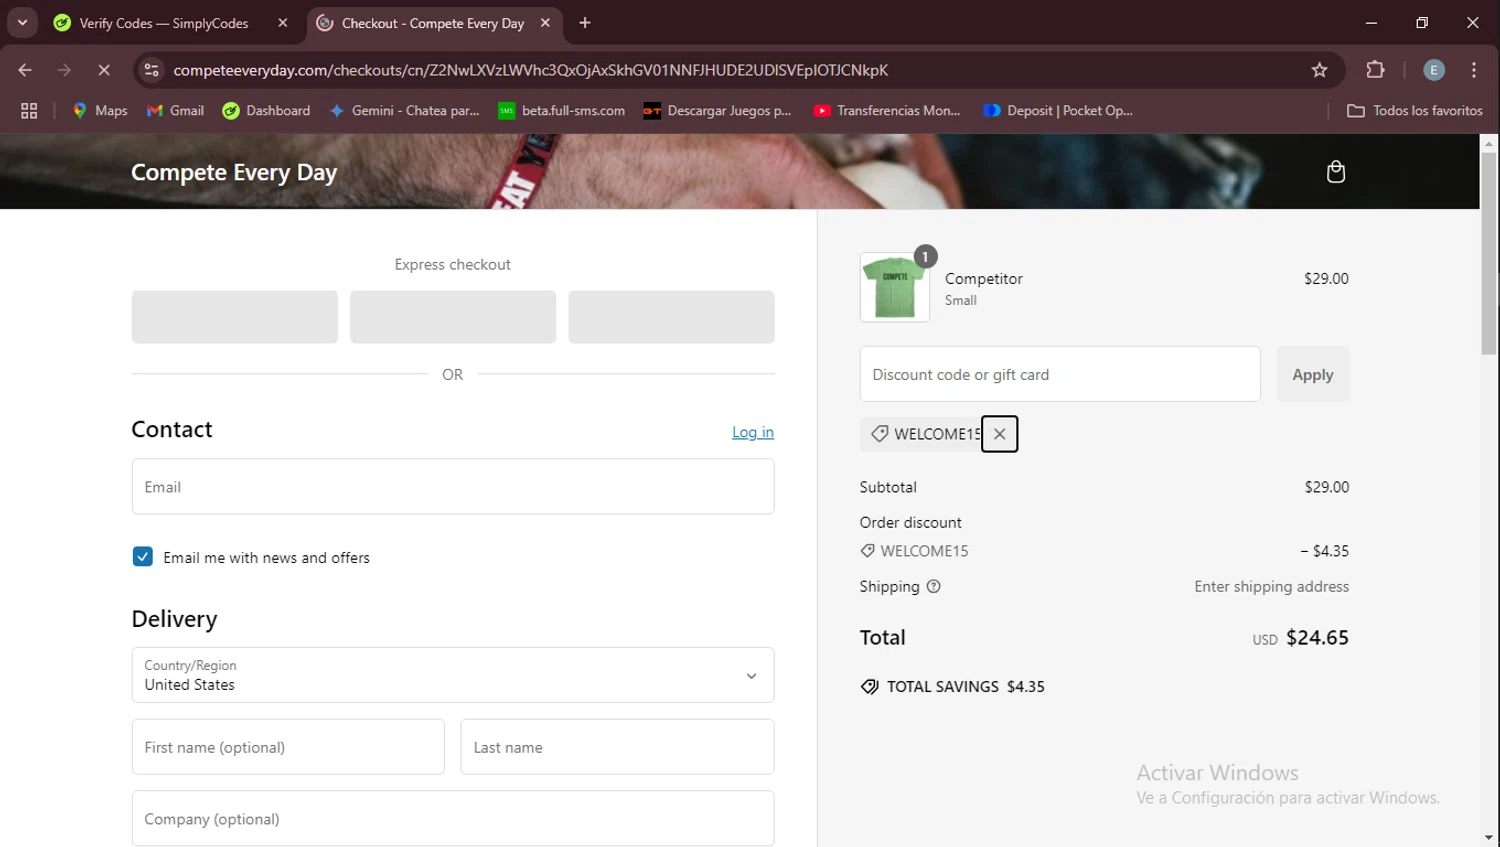Click the first express checkout button placeholder
Viewport: 1500px width, 847px height.
(x=234, y=317)
